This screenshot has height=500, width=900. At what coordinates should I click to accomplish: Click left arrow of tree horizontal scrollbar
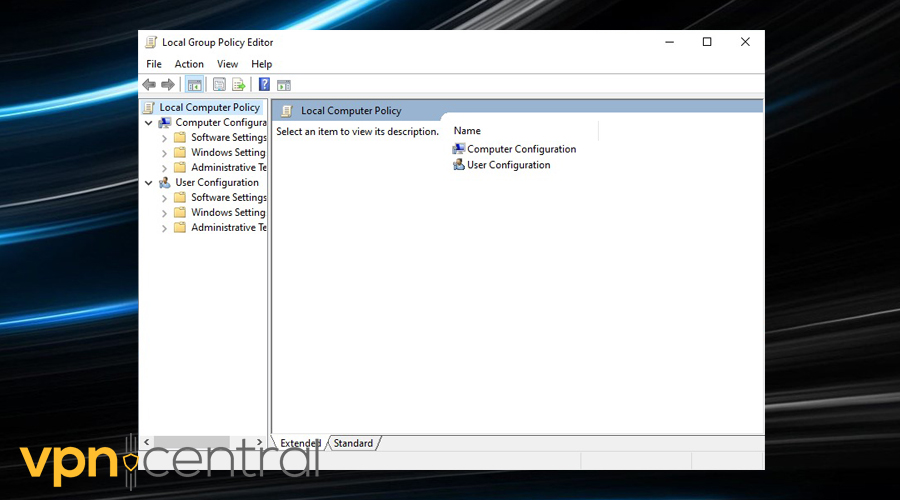146,442
